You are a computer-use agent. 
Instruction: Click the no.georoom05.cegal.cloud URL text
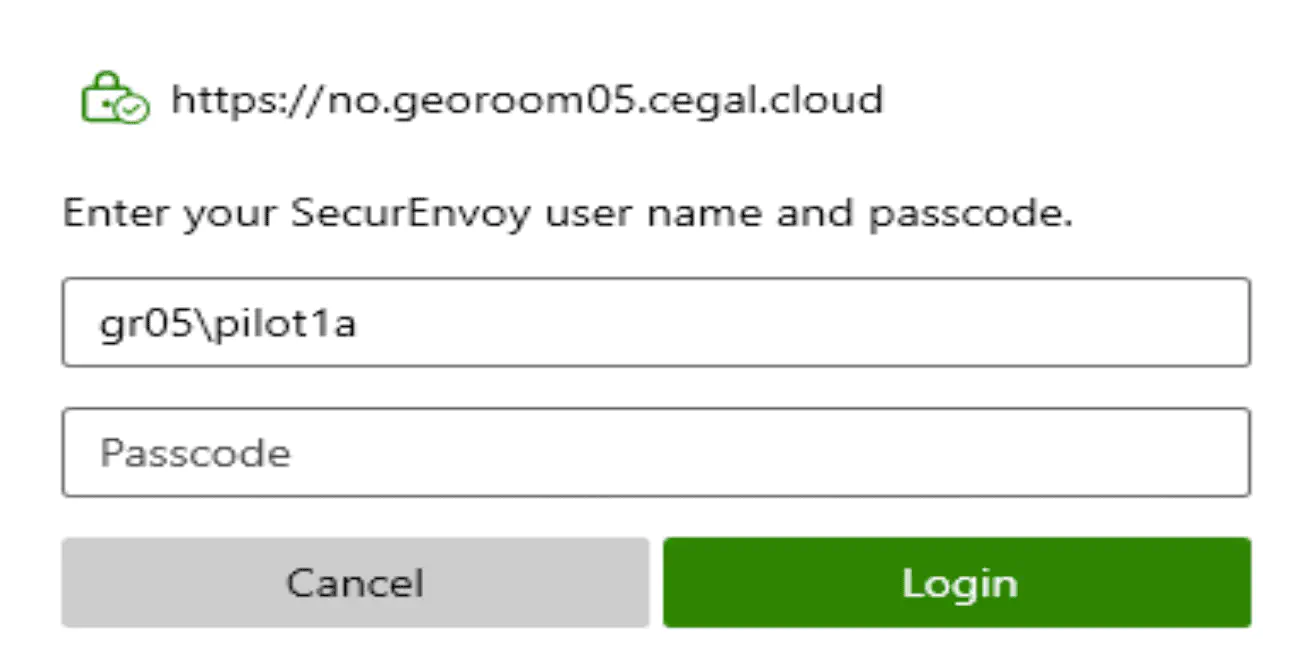point(527,99)
